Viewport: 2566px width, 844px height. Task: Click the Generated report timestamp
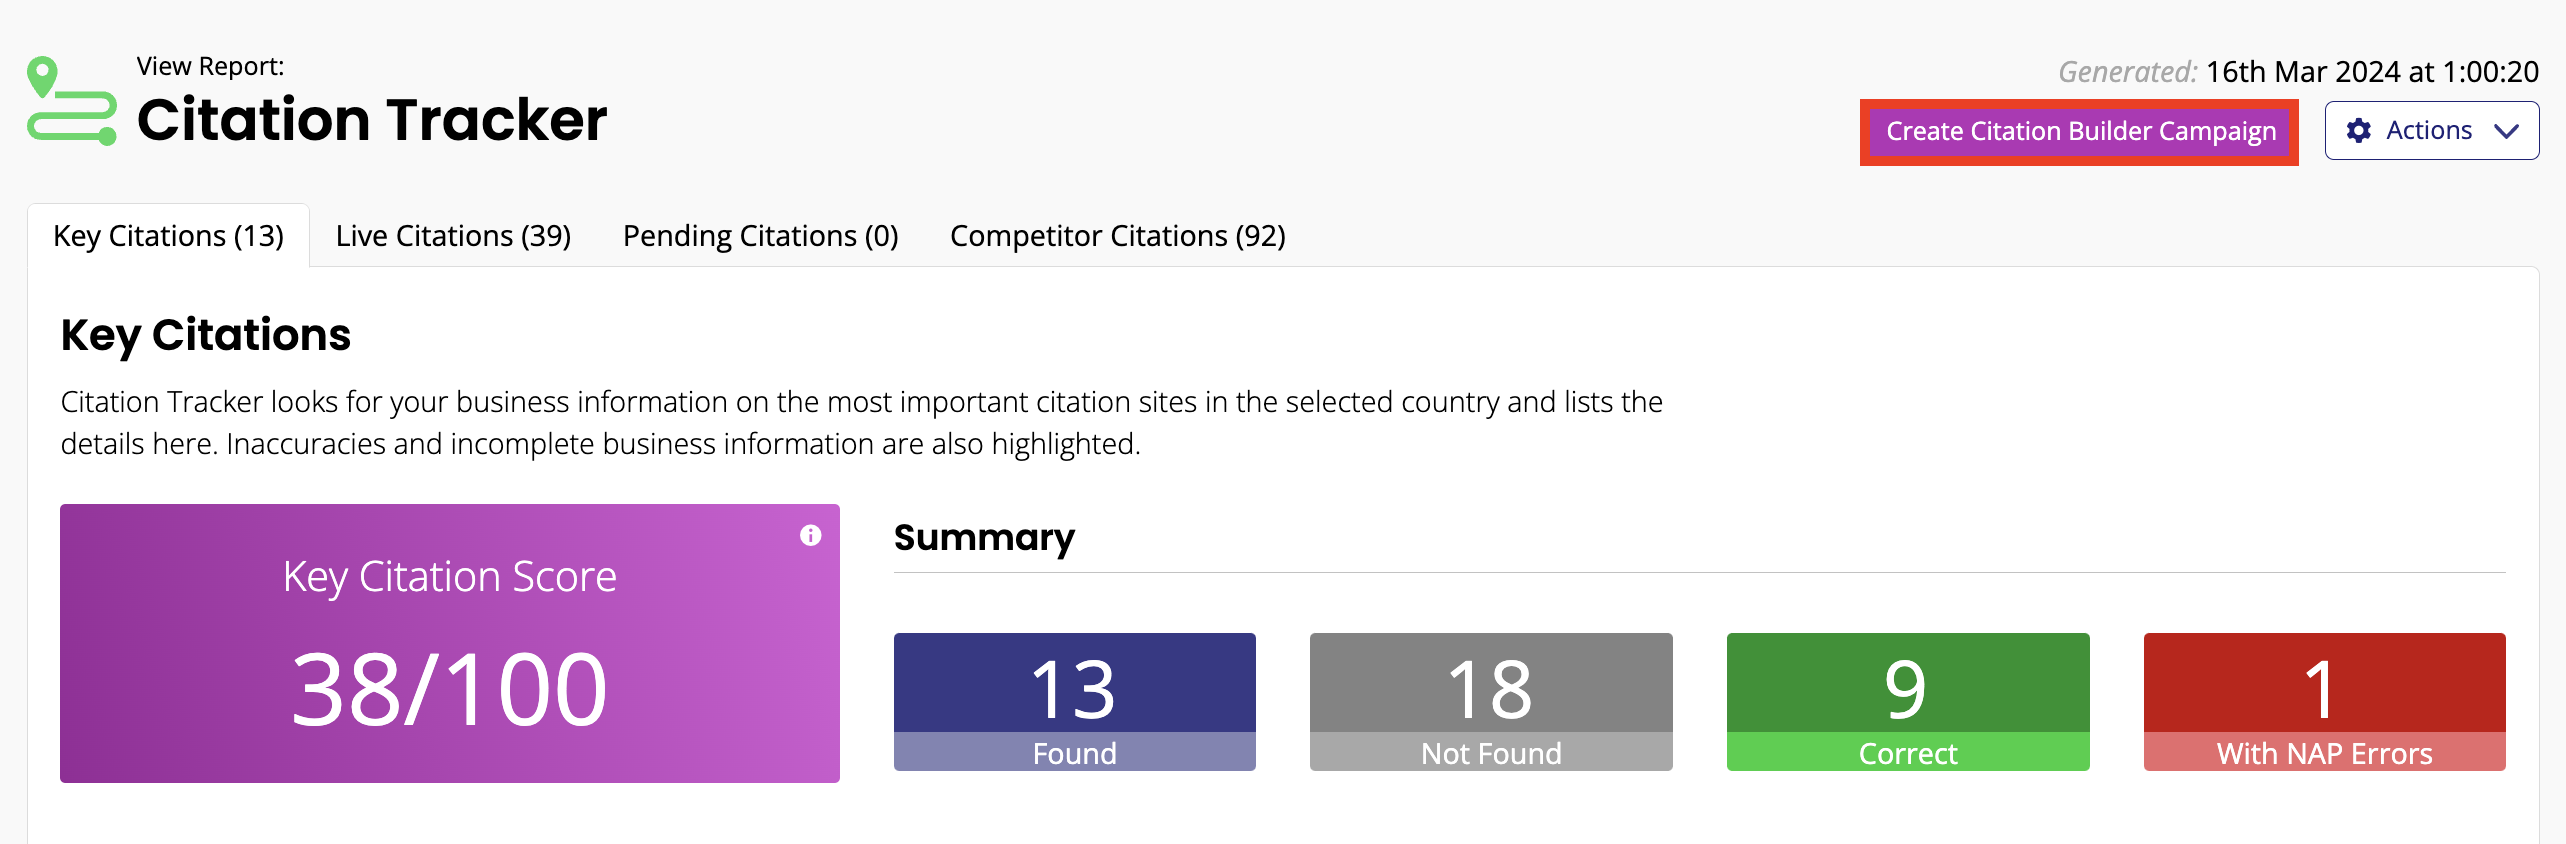2298,72
